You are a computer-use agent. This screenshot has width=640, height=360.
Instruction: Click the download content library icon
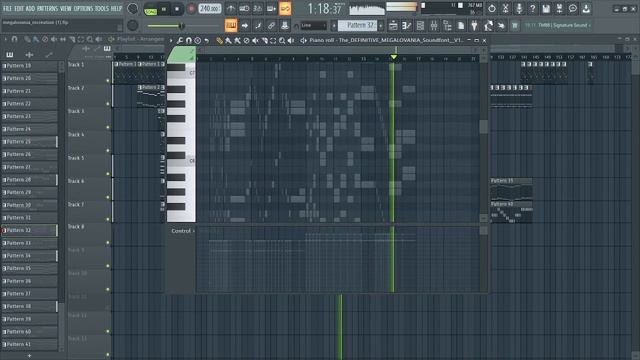click(586, 8)
